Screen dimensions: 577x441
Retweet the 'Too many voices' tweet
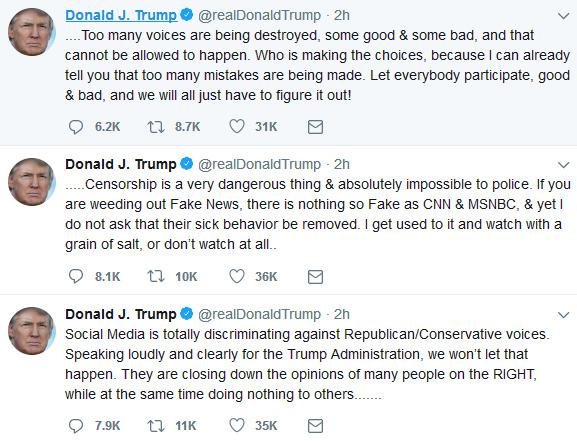(156, 127)
